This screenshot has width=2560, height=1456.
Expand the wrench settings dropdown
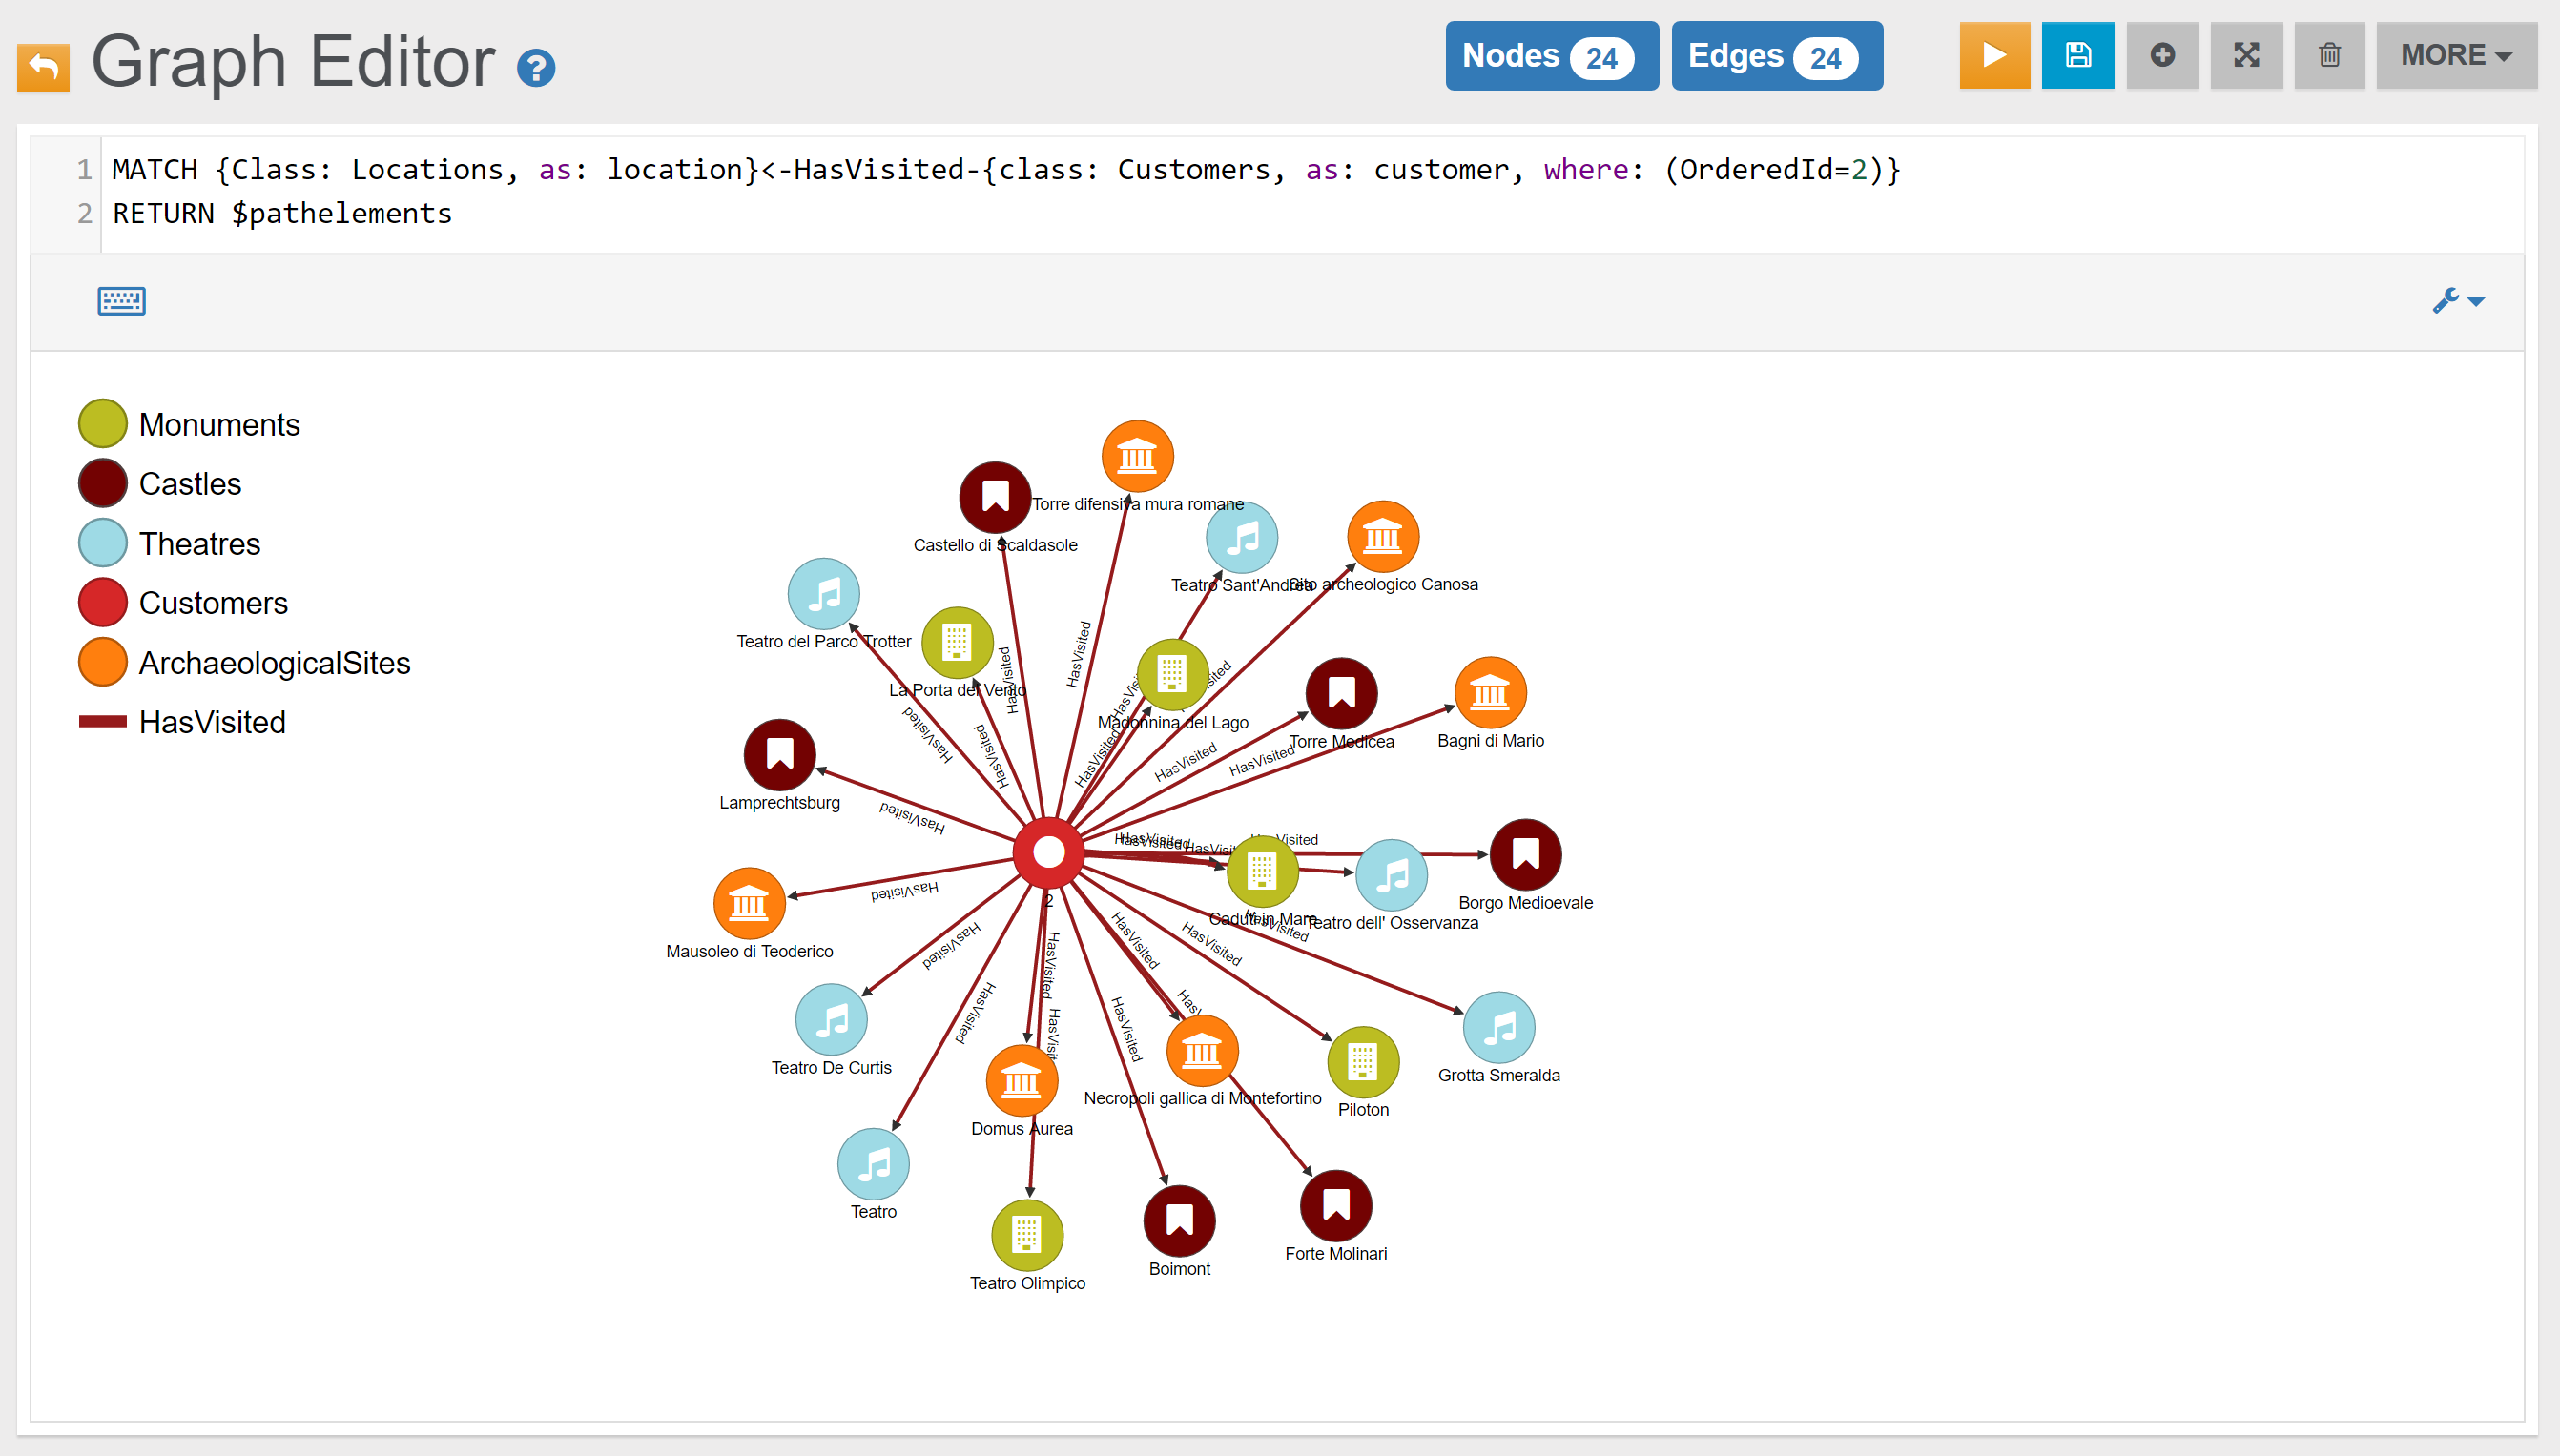tap(2458, 301)
